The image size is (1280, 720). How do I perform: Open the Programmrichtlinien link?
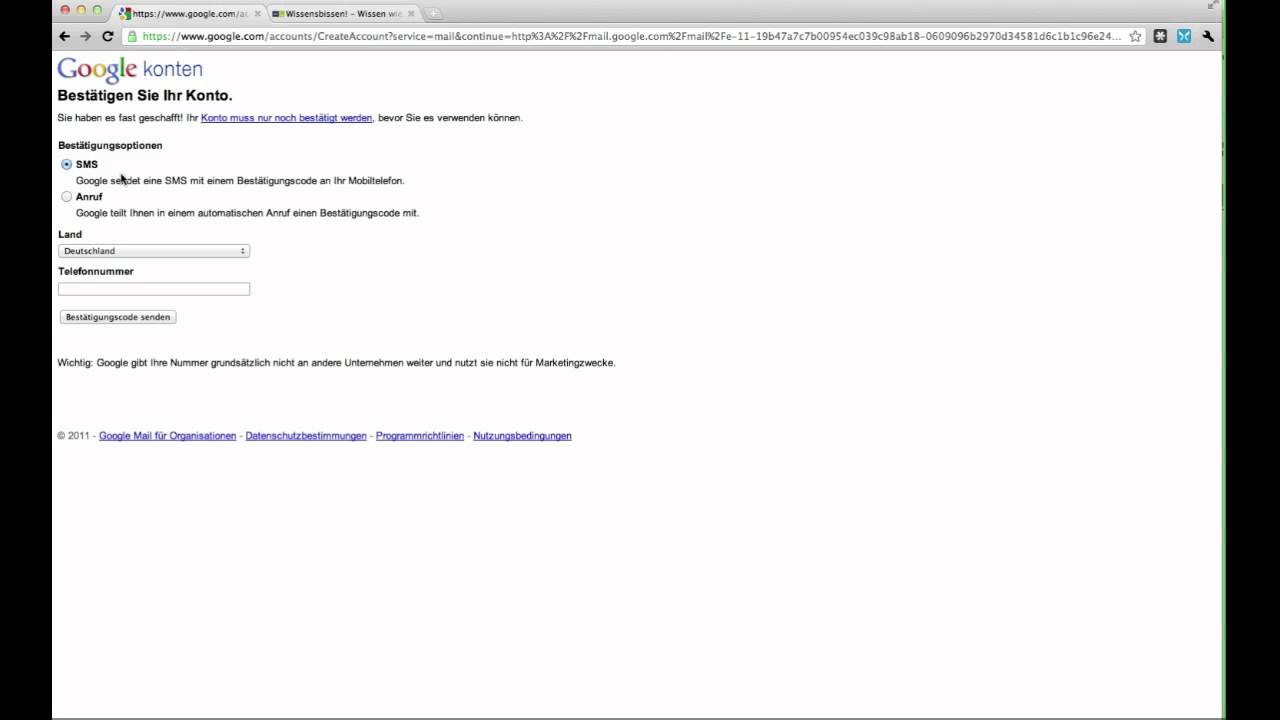coord(420,436)
